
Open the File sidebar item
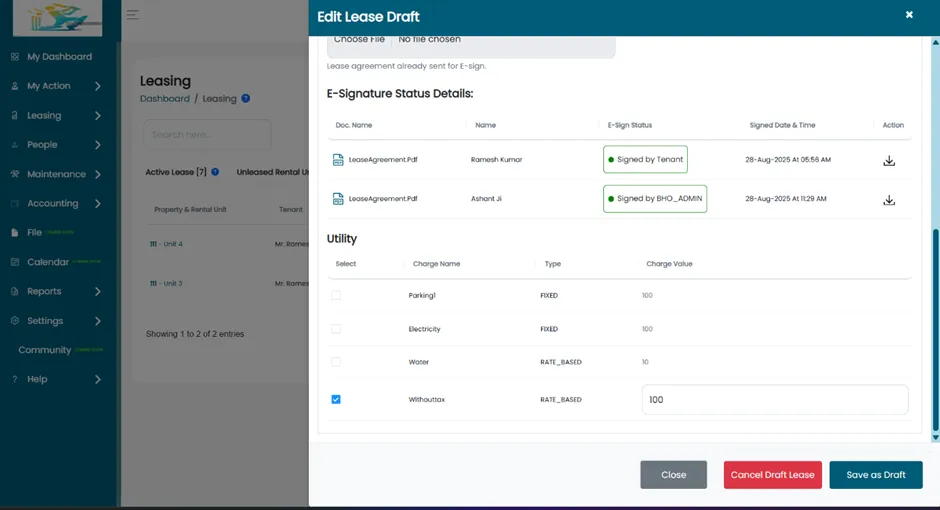[34, 233]
